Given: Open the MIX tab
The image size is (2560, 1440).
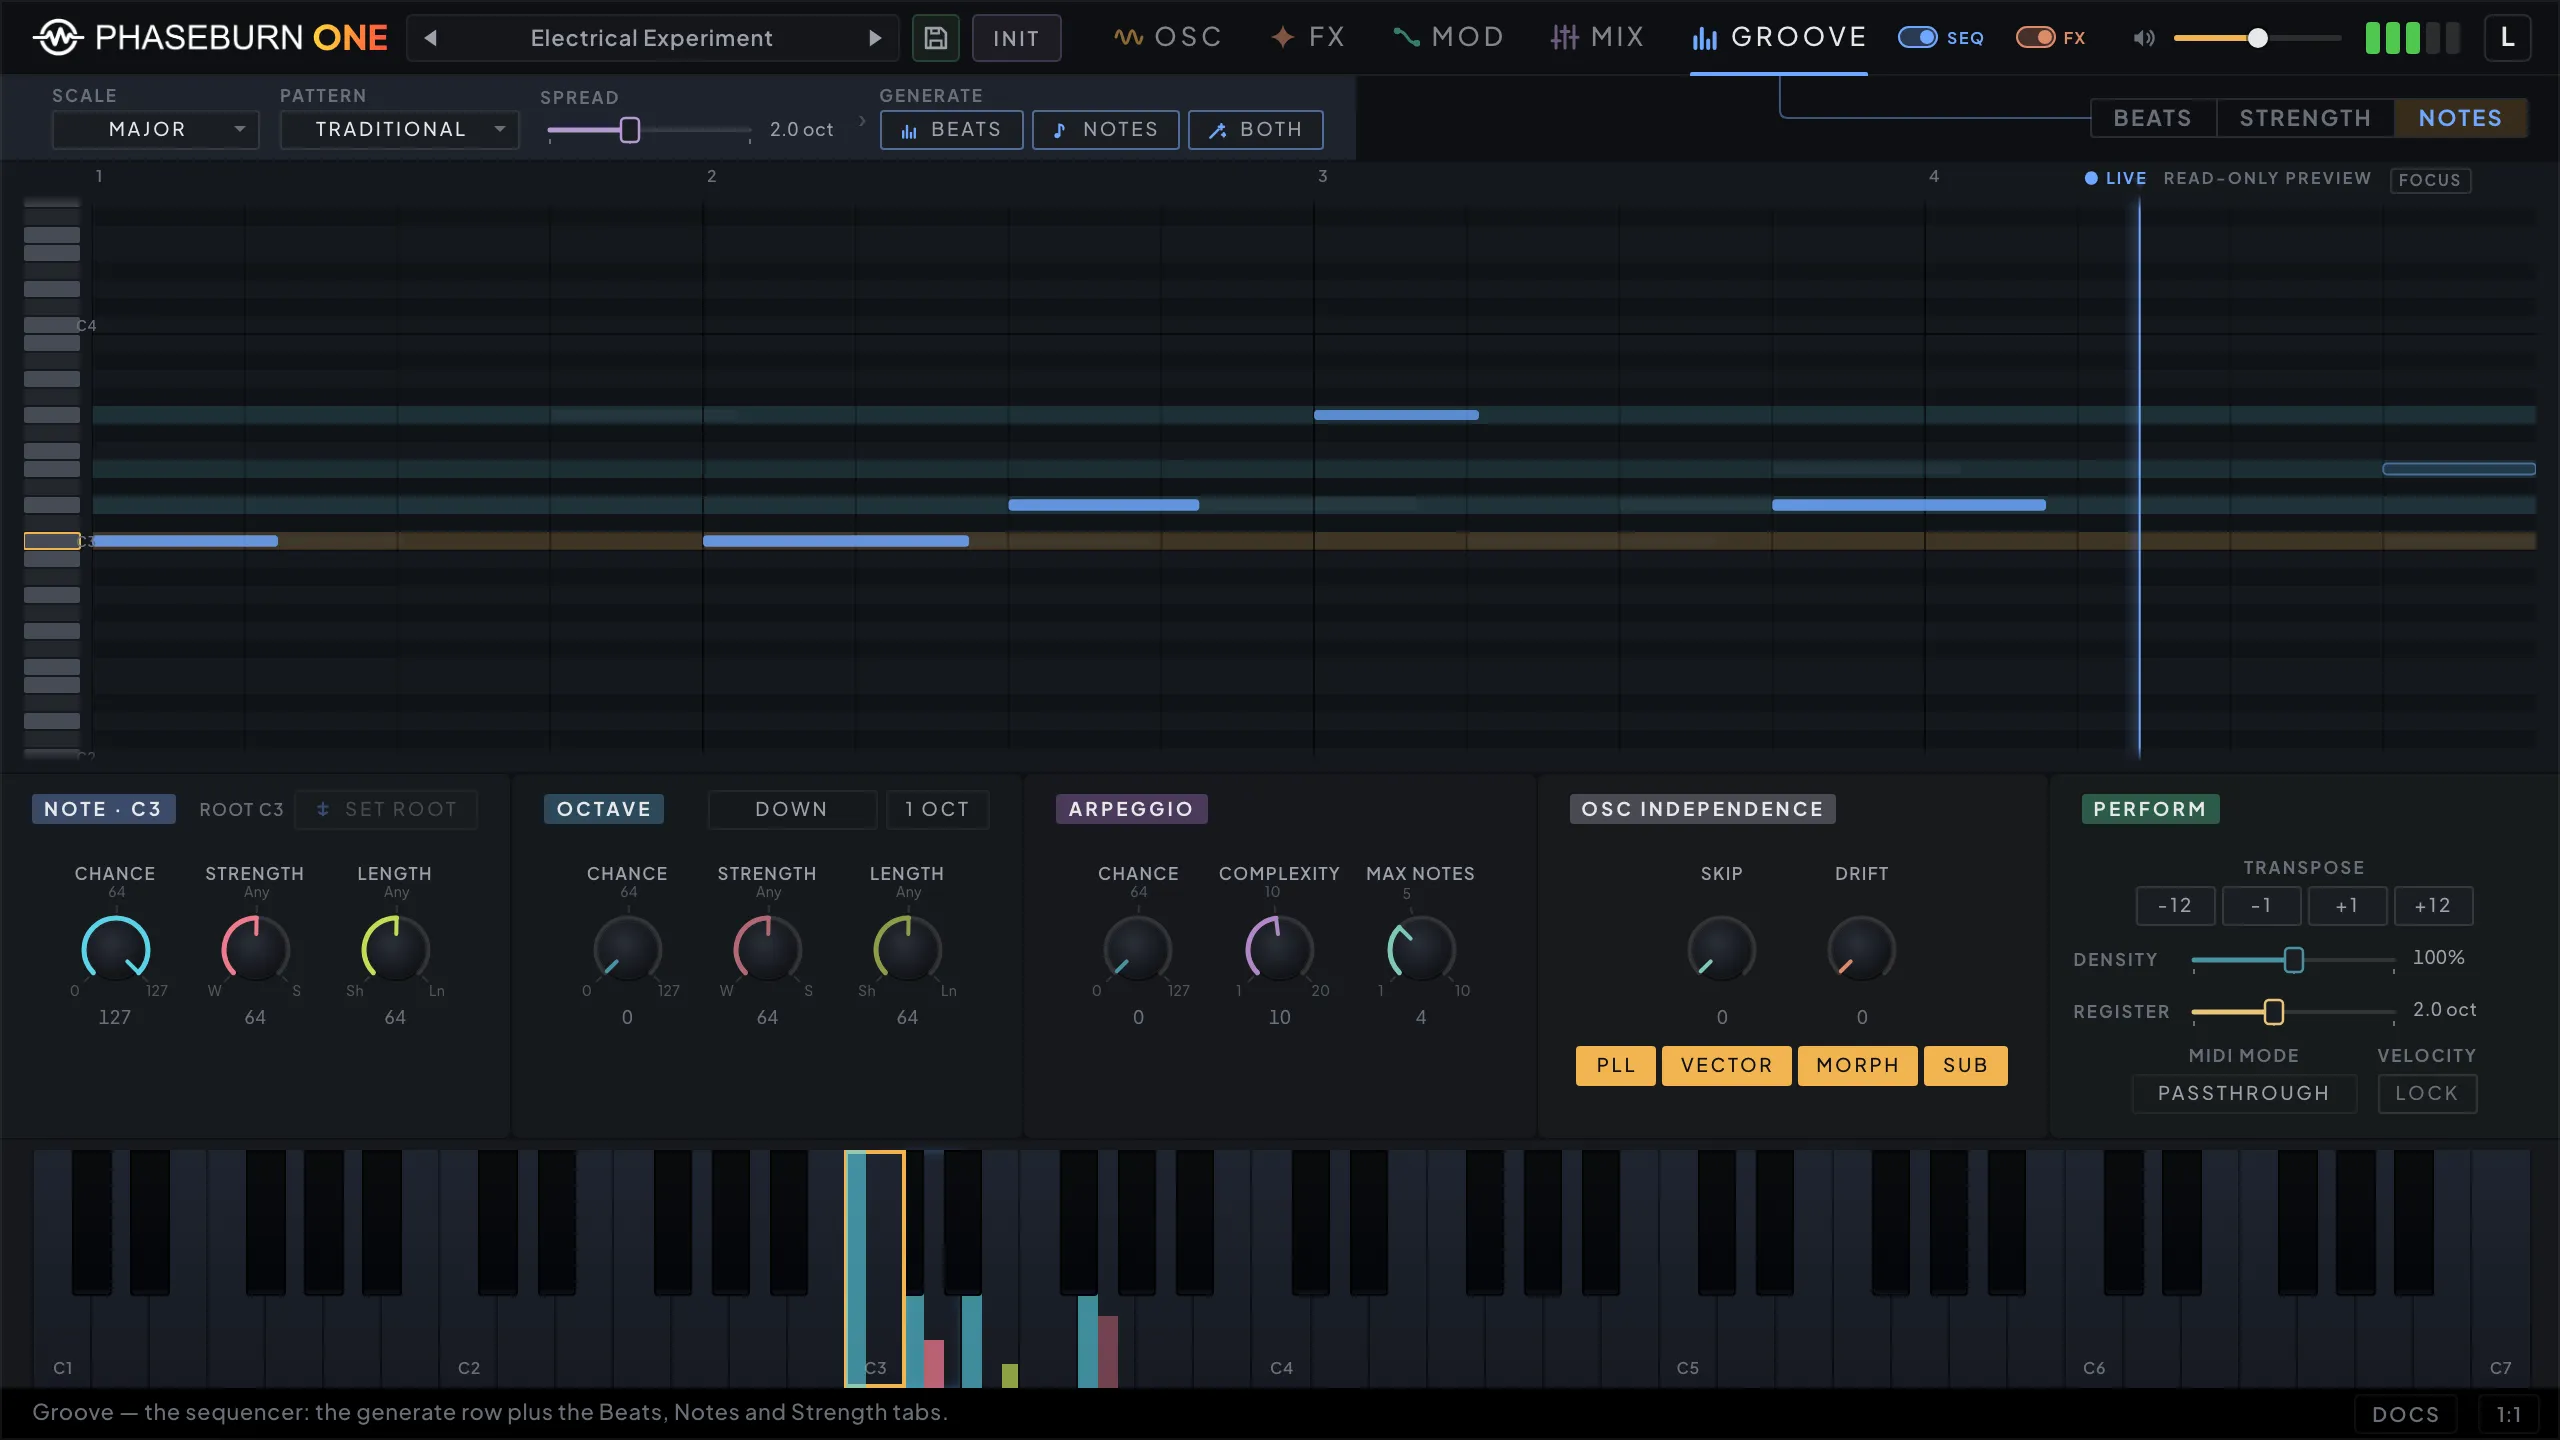Looking at the screenshot, I should [x=1597, y=38].
